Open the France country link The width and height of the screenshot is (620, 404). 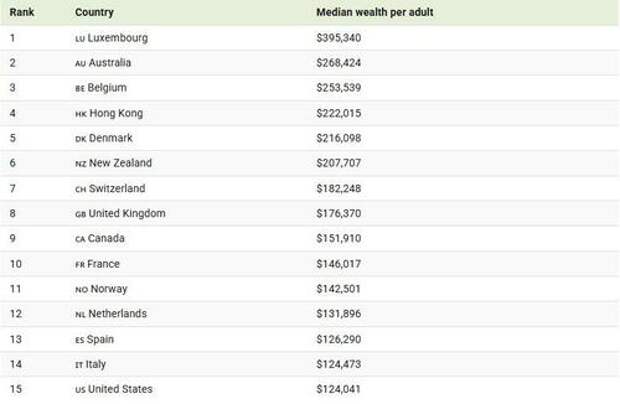[x=104, y=264]
